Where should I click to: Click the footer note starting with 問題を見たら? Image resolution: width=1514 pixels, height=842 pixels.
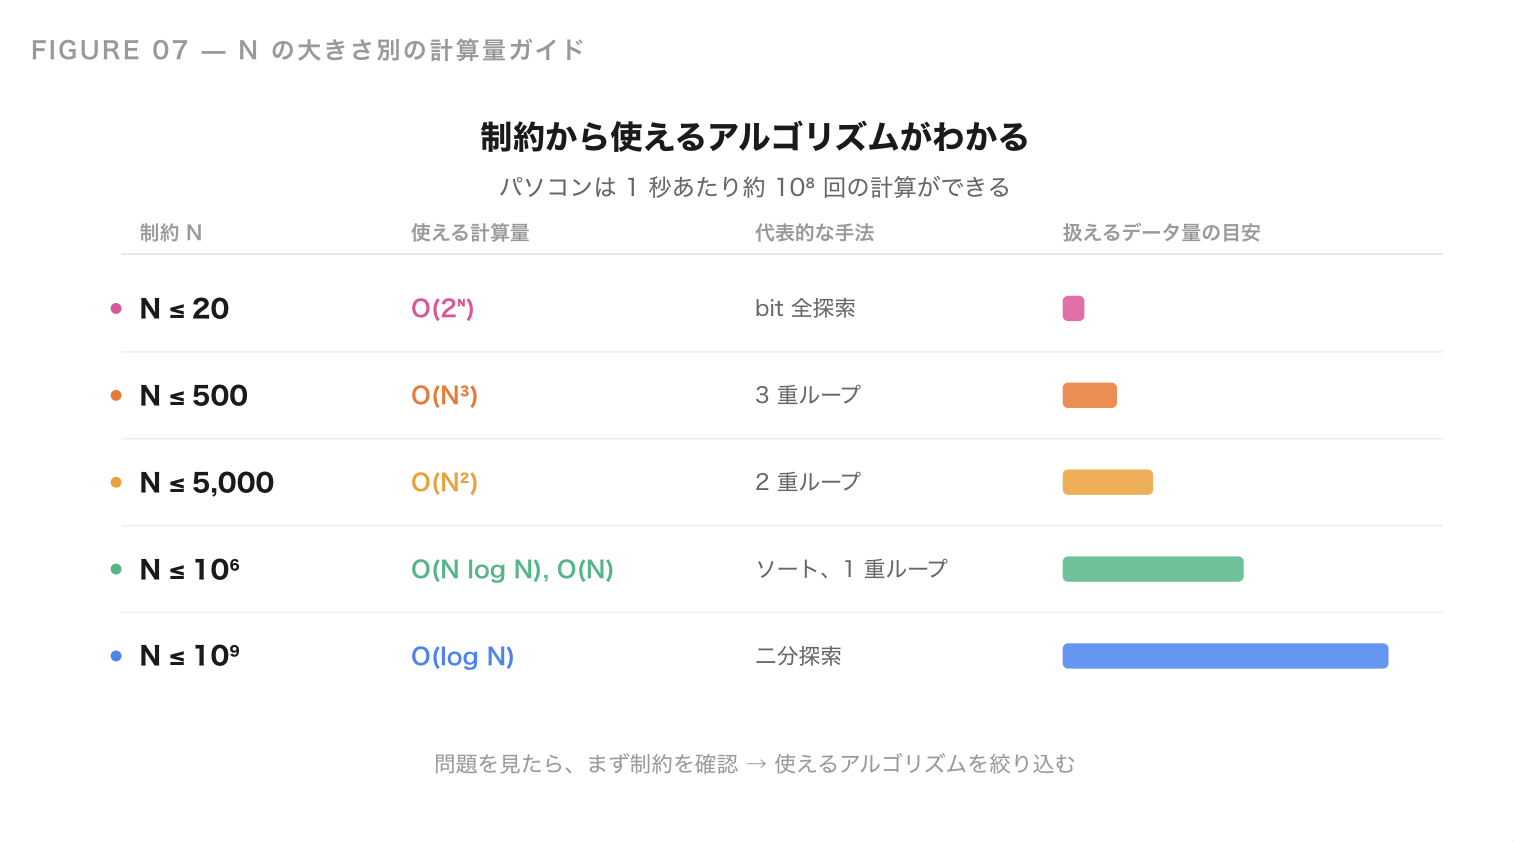coord(754,764)
